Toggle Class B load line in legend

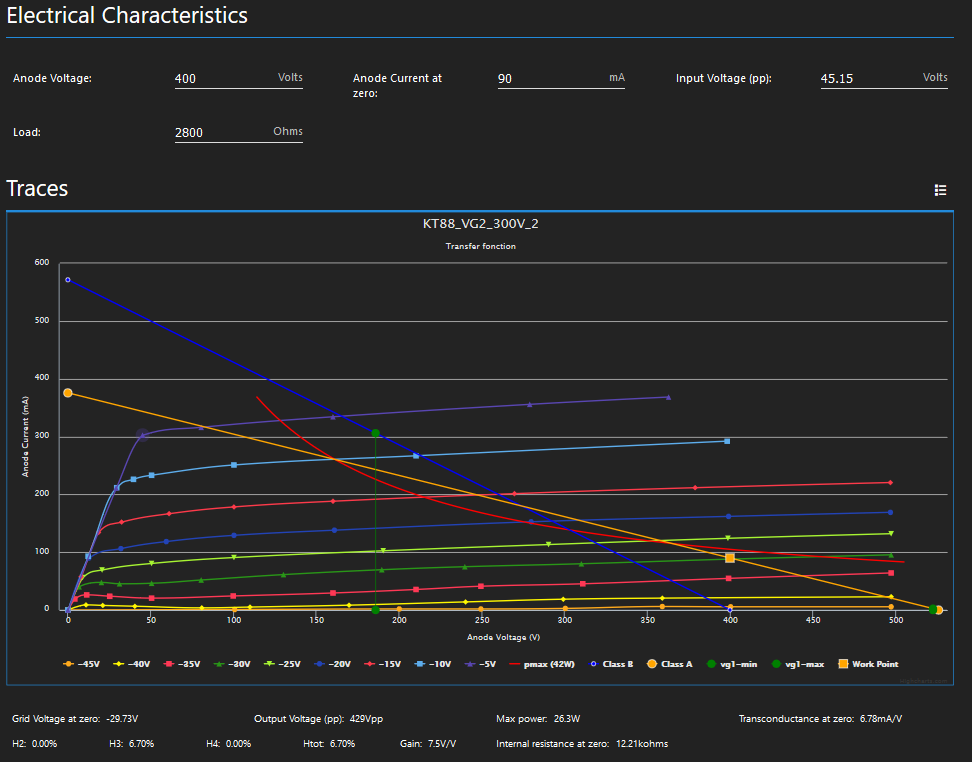[611, 664]
